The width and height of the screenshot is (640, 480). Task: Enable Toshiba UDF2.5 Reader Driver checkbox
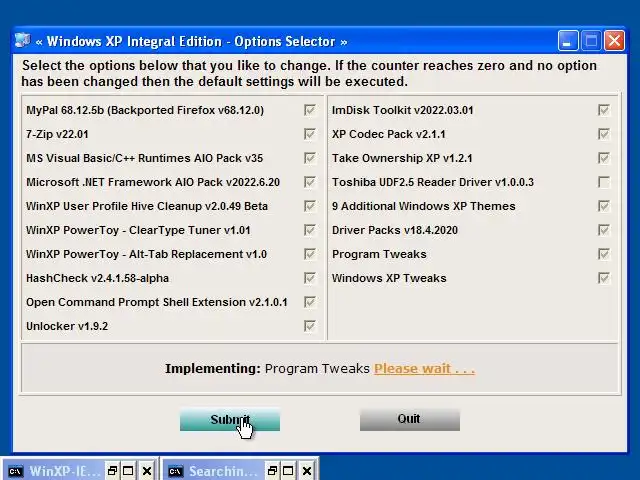coord(604,182)
